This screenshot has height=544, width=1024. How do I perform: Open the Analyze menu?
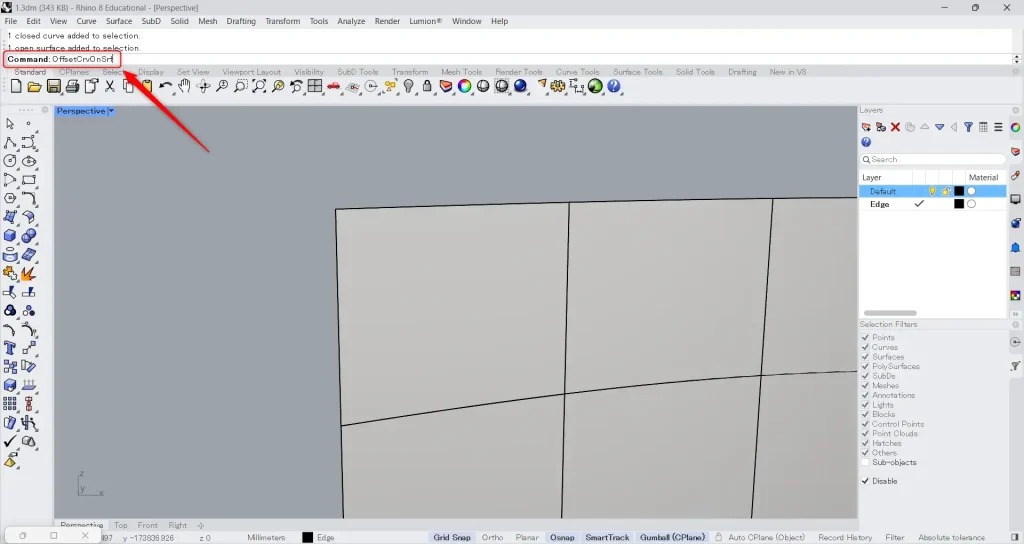click(351, 21)
